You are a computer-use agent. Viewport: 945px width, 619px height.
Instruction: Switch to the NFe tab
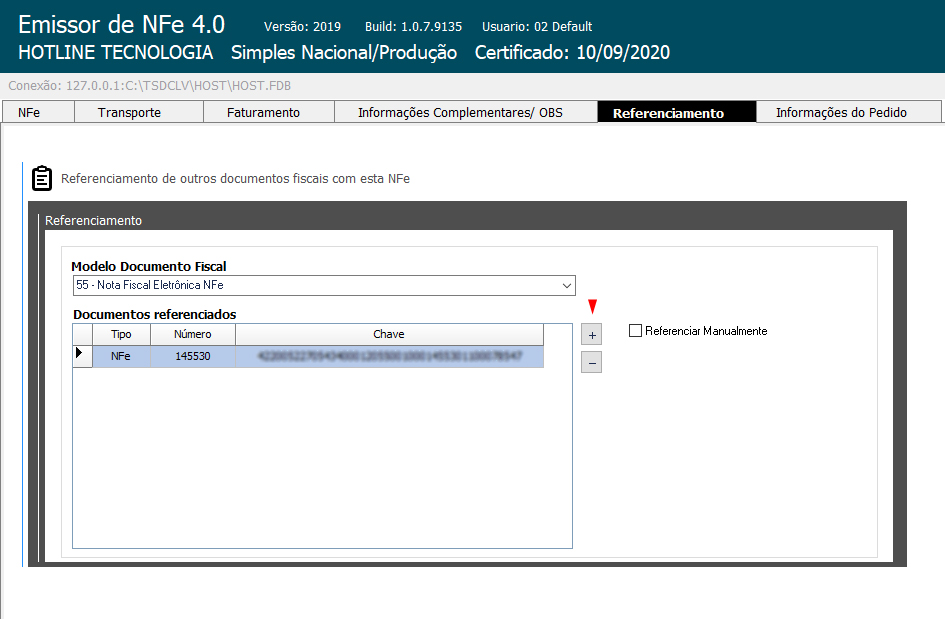(29, 113)
